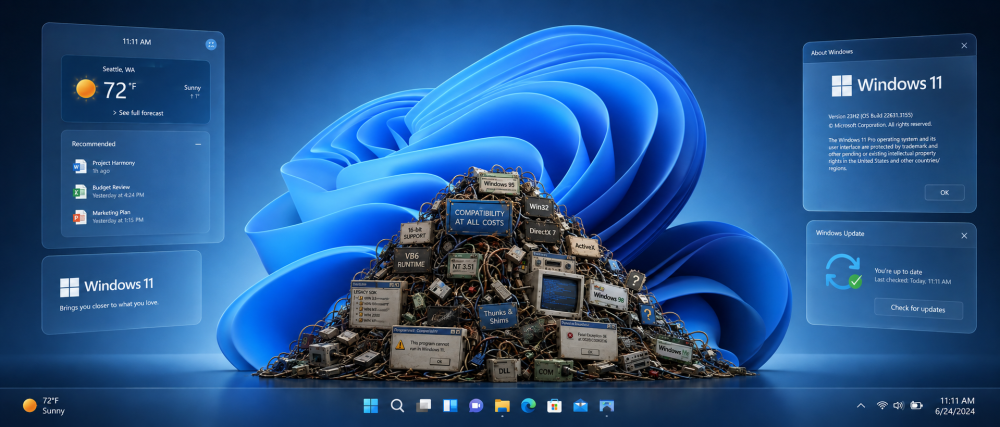Close the About Windows dialog
Screen dimensions: 1000x427
click(964, 46)
